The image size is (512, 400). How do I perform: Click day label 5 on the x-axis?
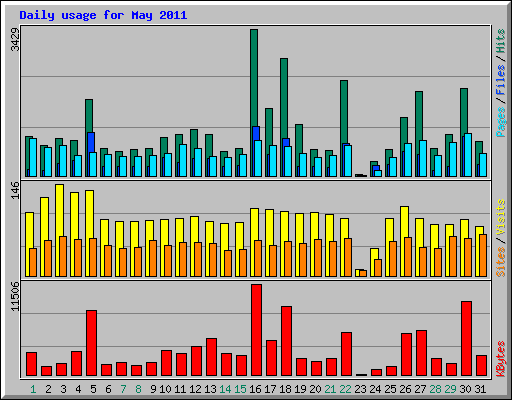click(93, 389)
